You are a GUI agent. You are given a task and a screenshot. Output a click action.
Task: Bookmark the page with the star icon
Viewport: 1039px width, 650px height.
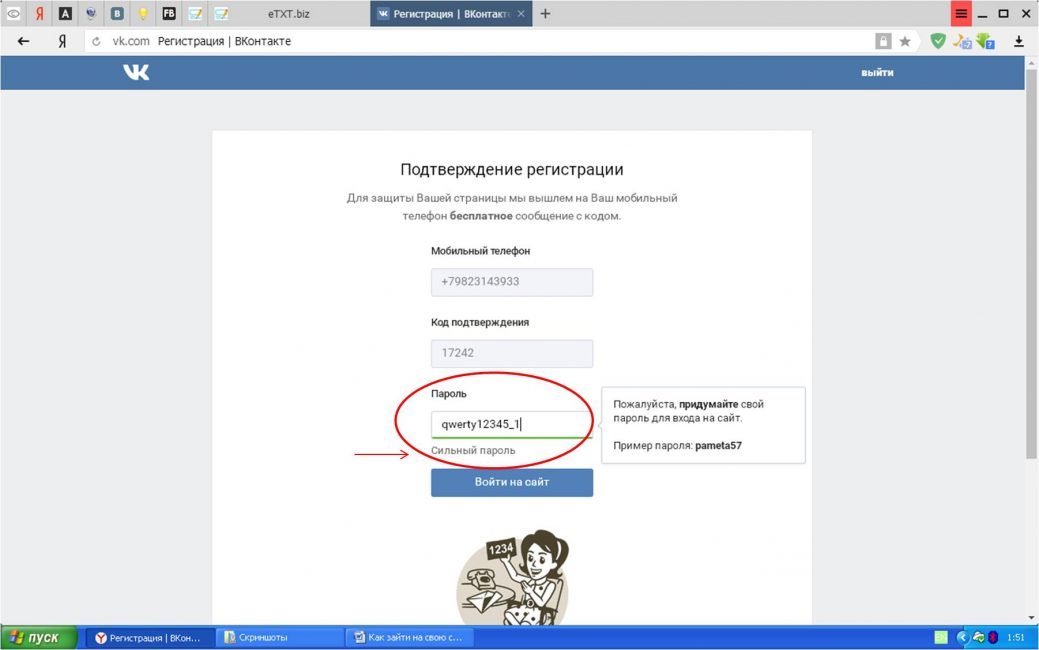pyautogui.click(x=904, y=41)
